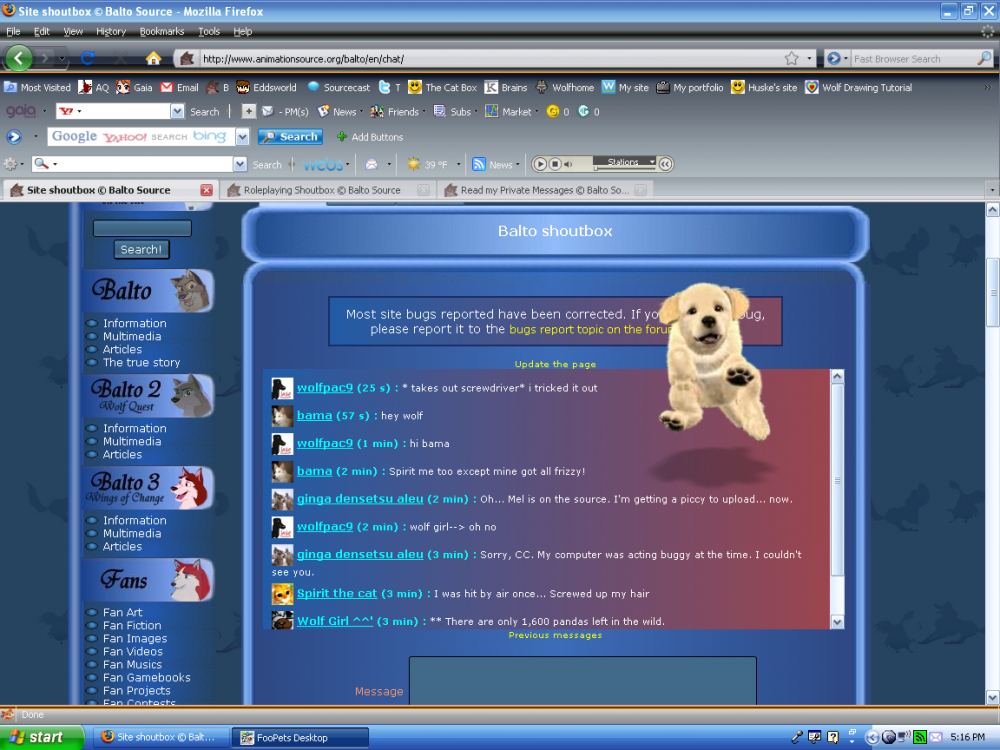Viewport: 1000px width, 750px height.
Task: Start the toolbar radio play button
Action: tap(540, 165)
